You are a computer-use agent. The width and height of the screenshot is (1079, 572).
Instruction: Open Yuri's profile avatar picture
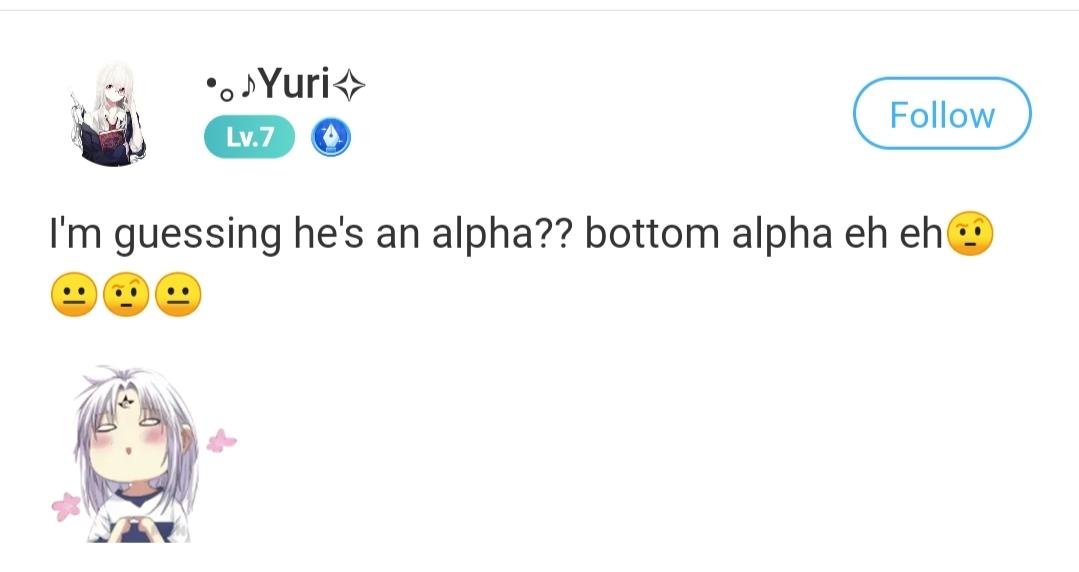(113, 113)
